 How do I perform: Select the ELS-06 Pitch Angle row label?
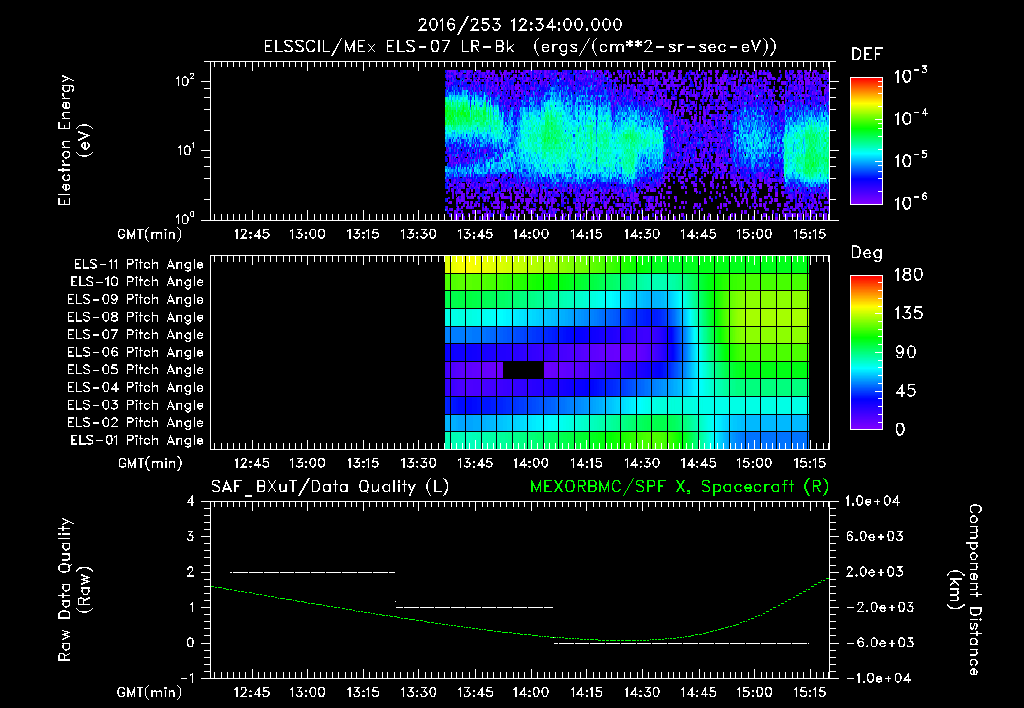(x=135, y=352)
